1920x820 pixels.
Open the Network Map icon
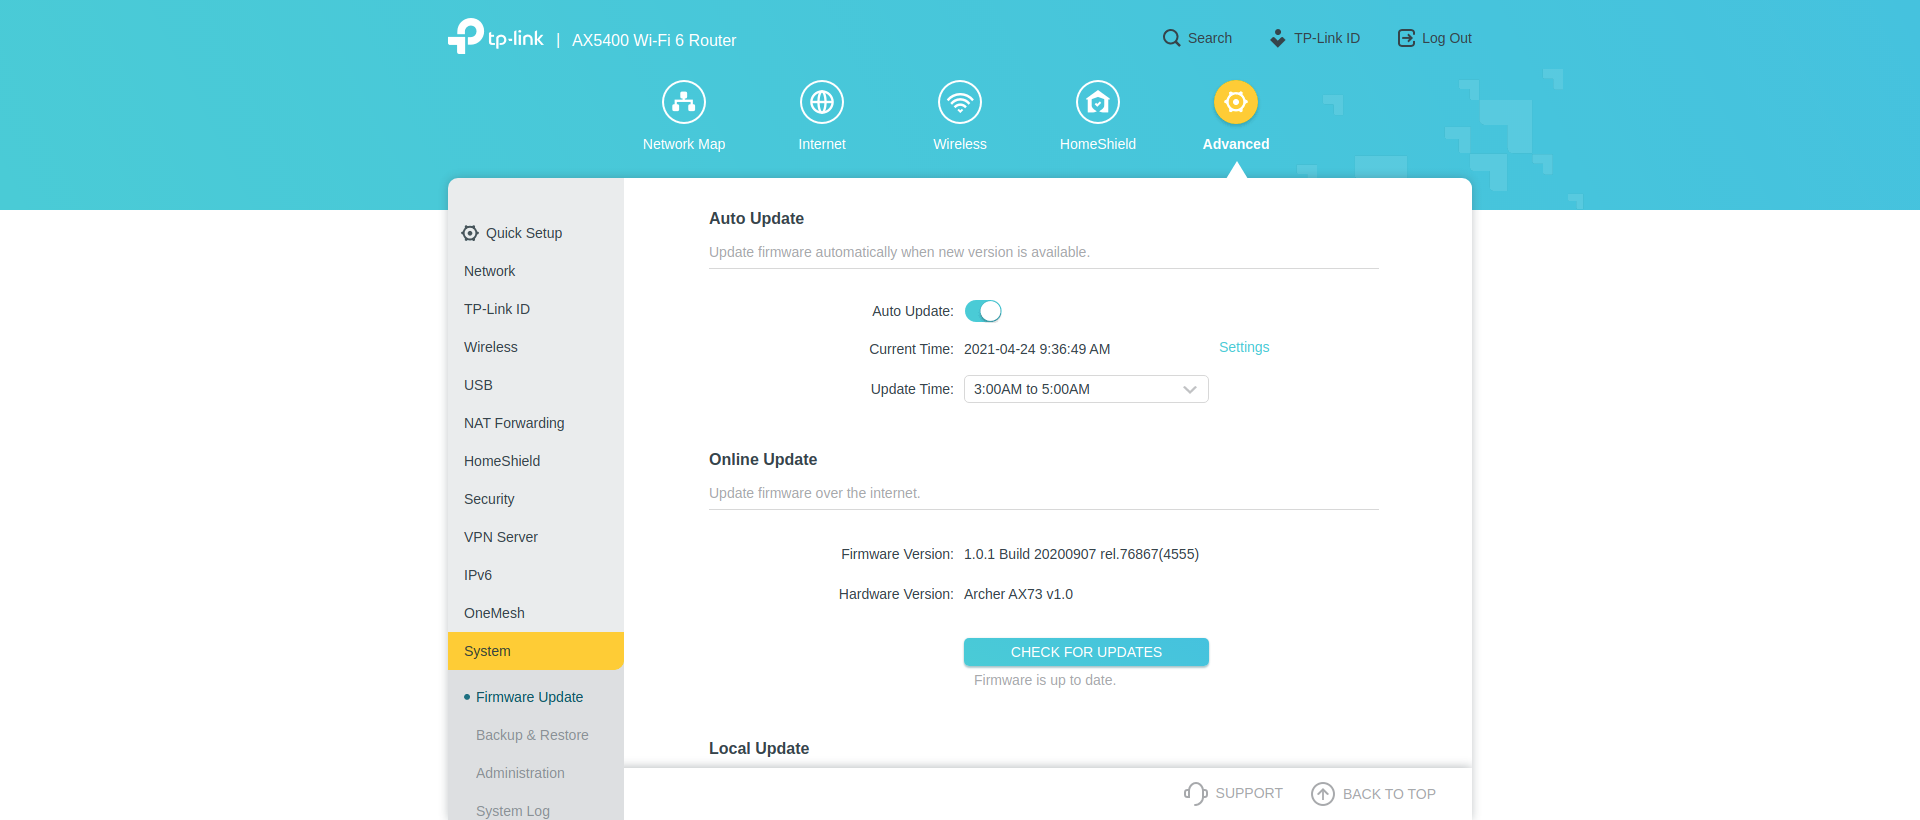coord(684,102)
